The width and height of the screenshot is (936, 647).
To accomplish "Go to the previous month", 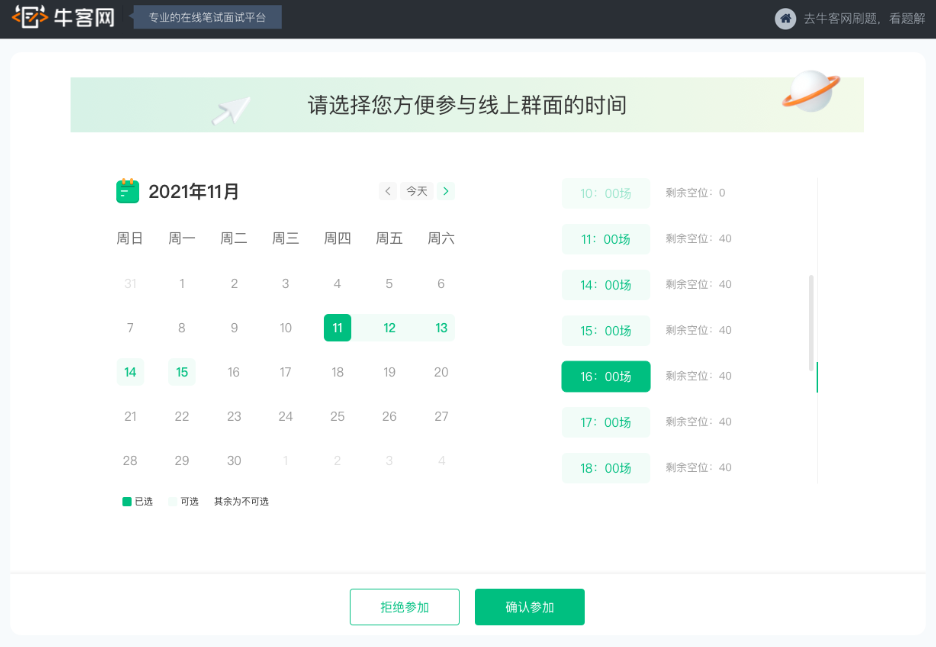I will click(x=387, y=191).
